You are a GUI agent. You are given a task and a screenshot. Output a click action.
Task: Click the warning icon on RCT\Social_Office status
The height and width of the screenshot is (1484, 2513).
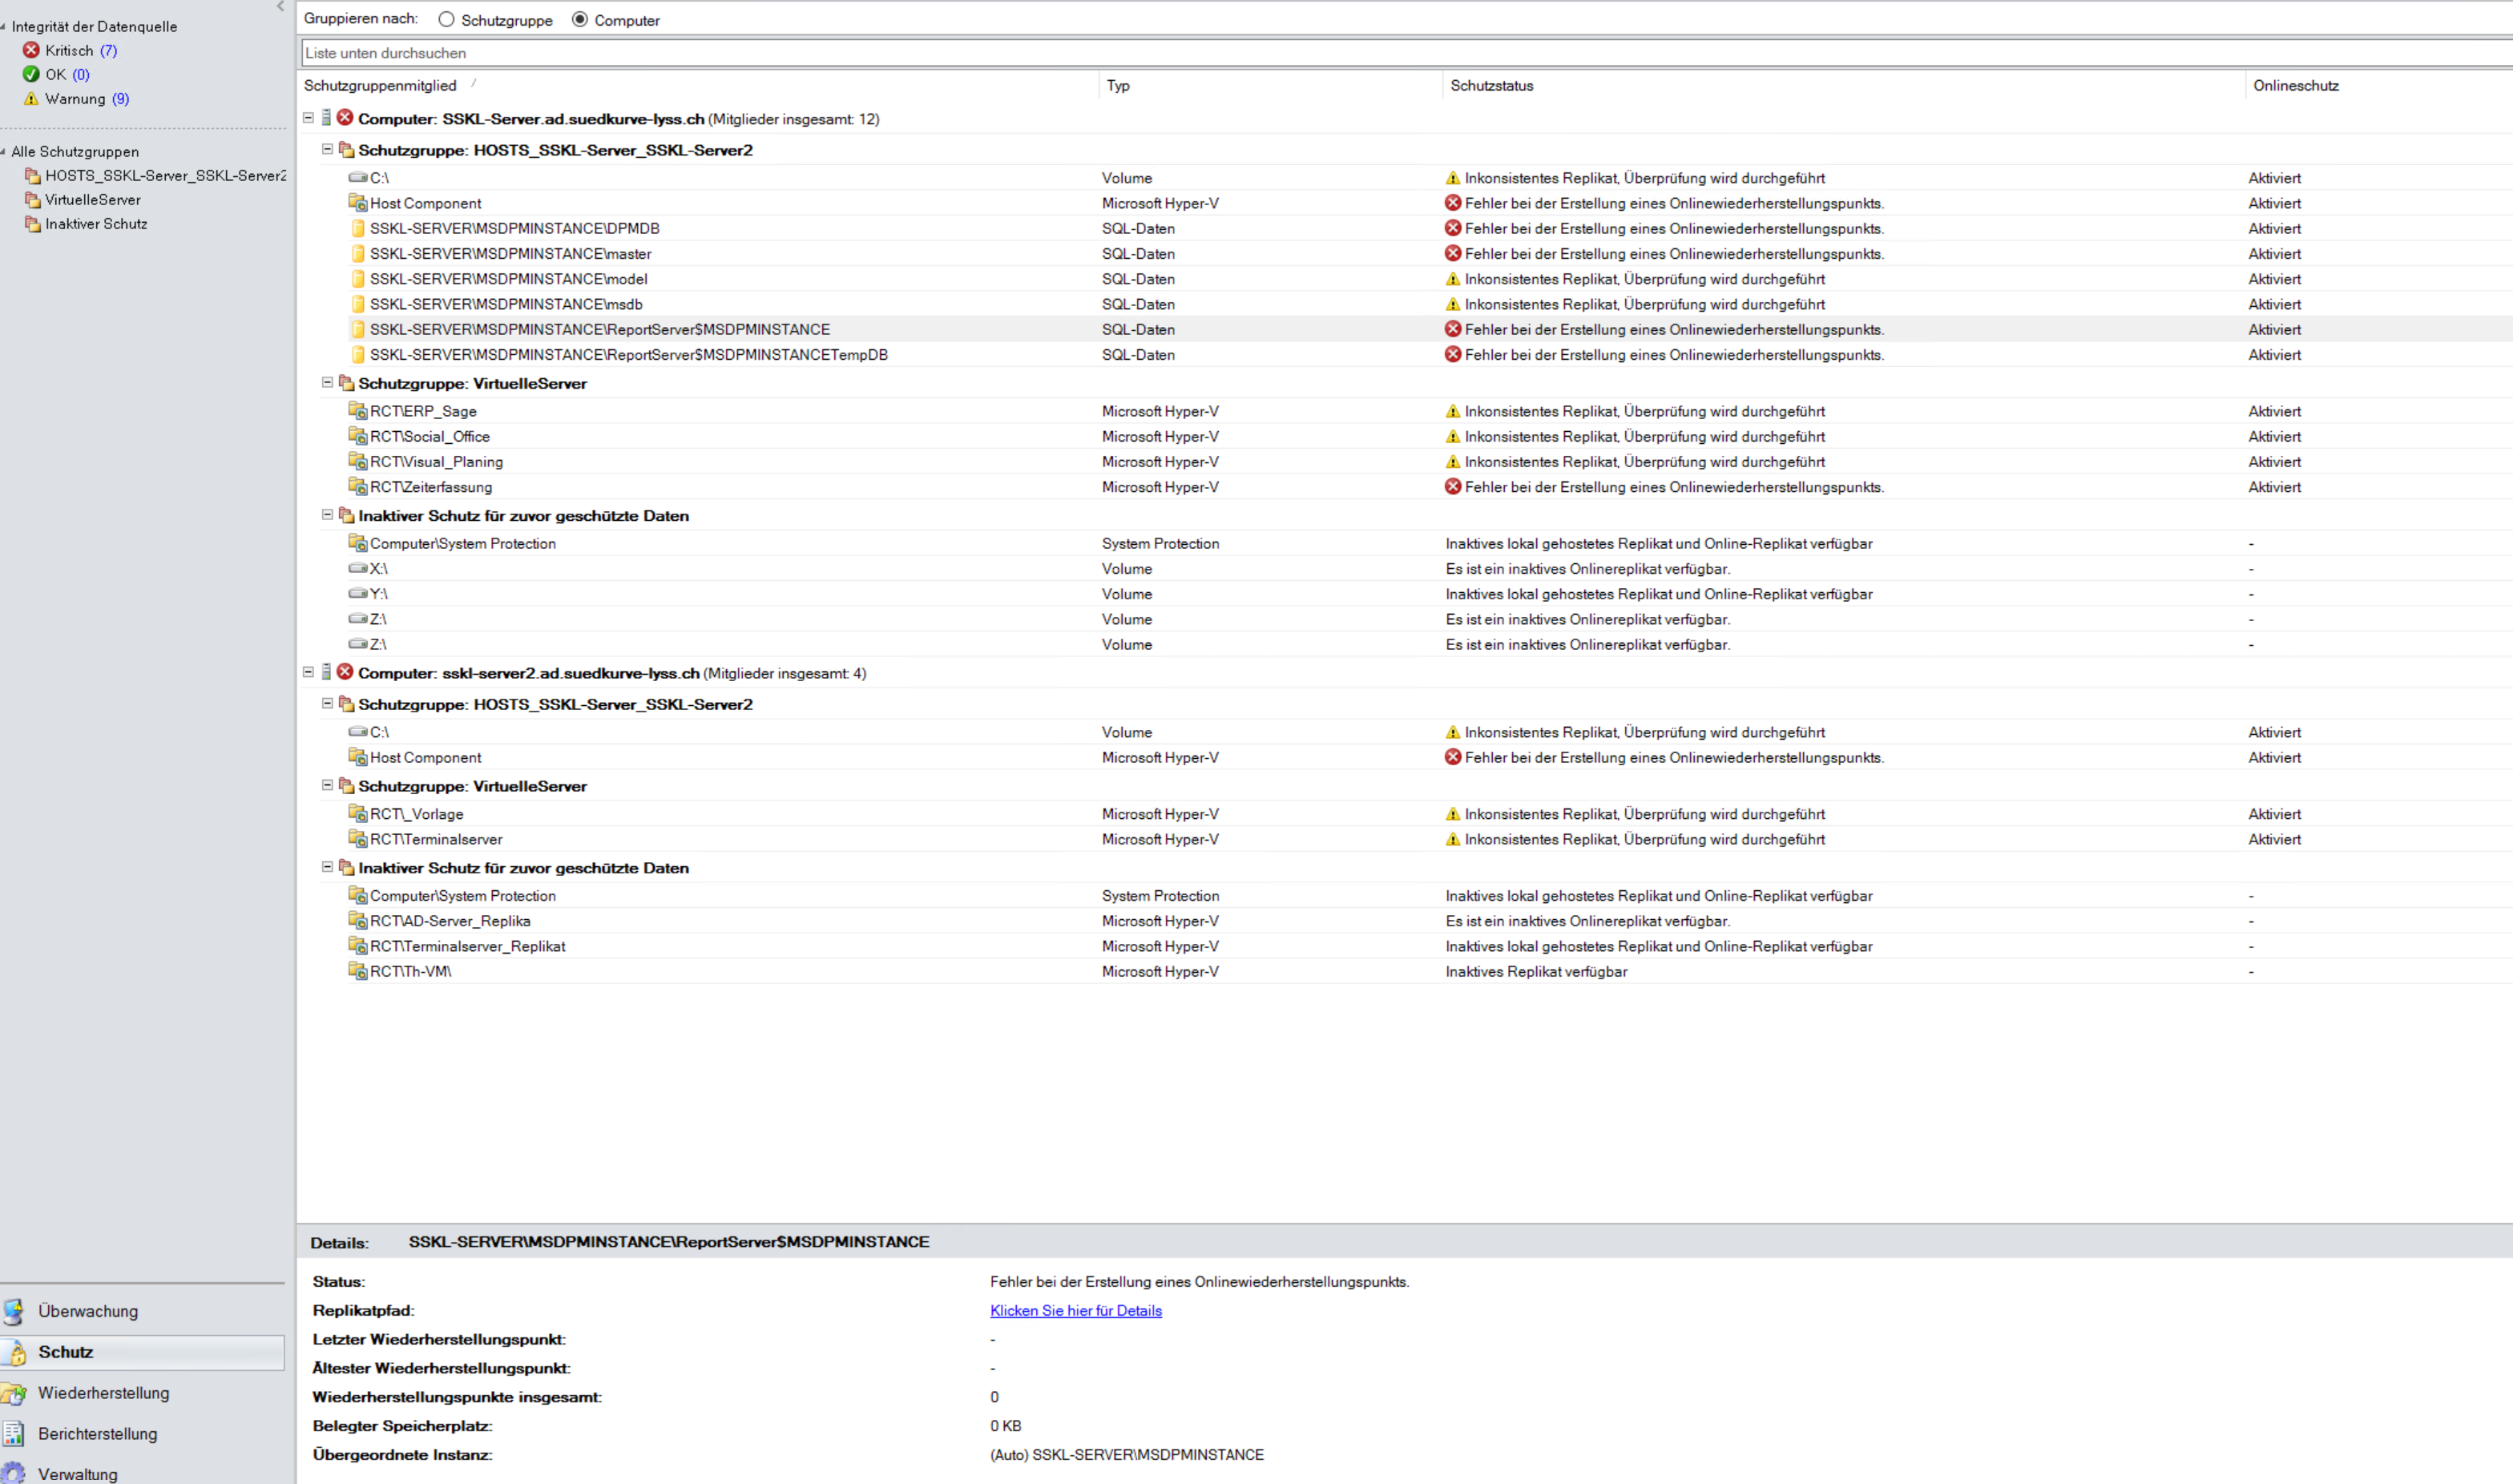pyautogui.click(x=1453, y=437)
